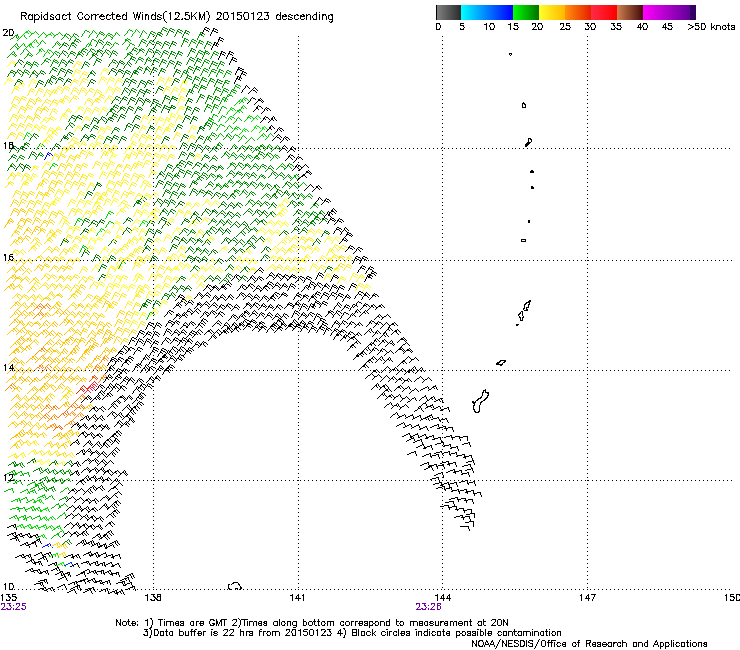Click the Saipan and Tinian island outlines
Screen dimensions: 740x650
tap(524, 312)
